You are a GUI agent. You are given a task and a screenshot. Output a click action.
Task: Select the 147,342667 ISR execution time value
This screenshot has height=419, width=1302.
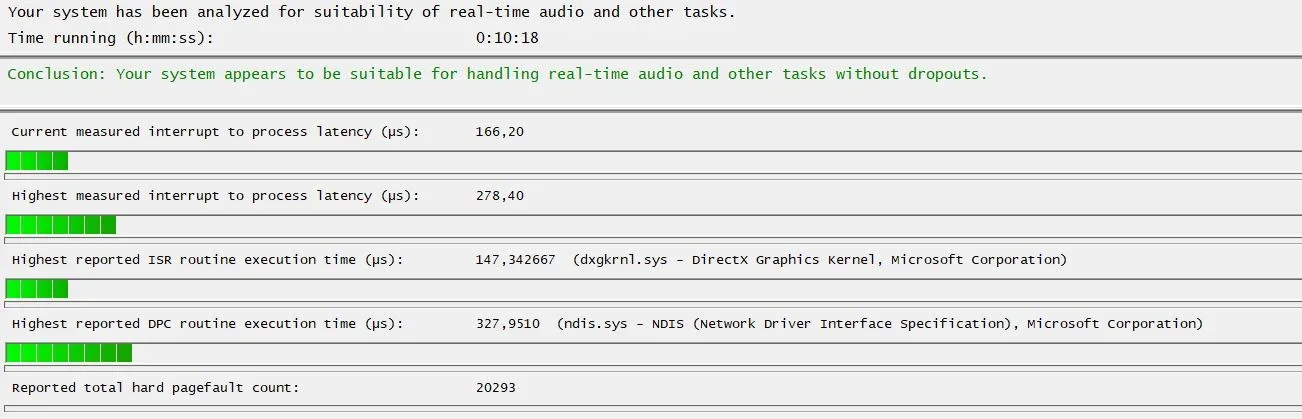[x=515, y=260]
